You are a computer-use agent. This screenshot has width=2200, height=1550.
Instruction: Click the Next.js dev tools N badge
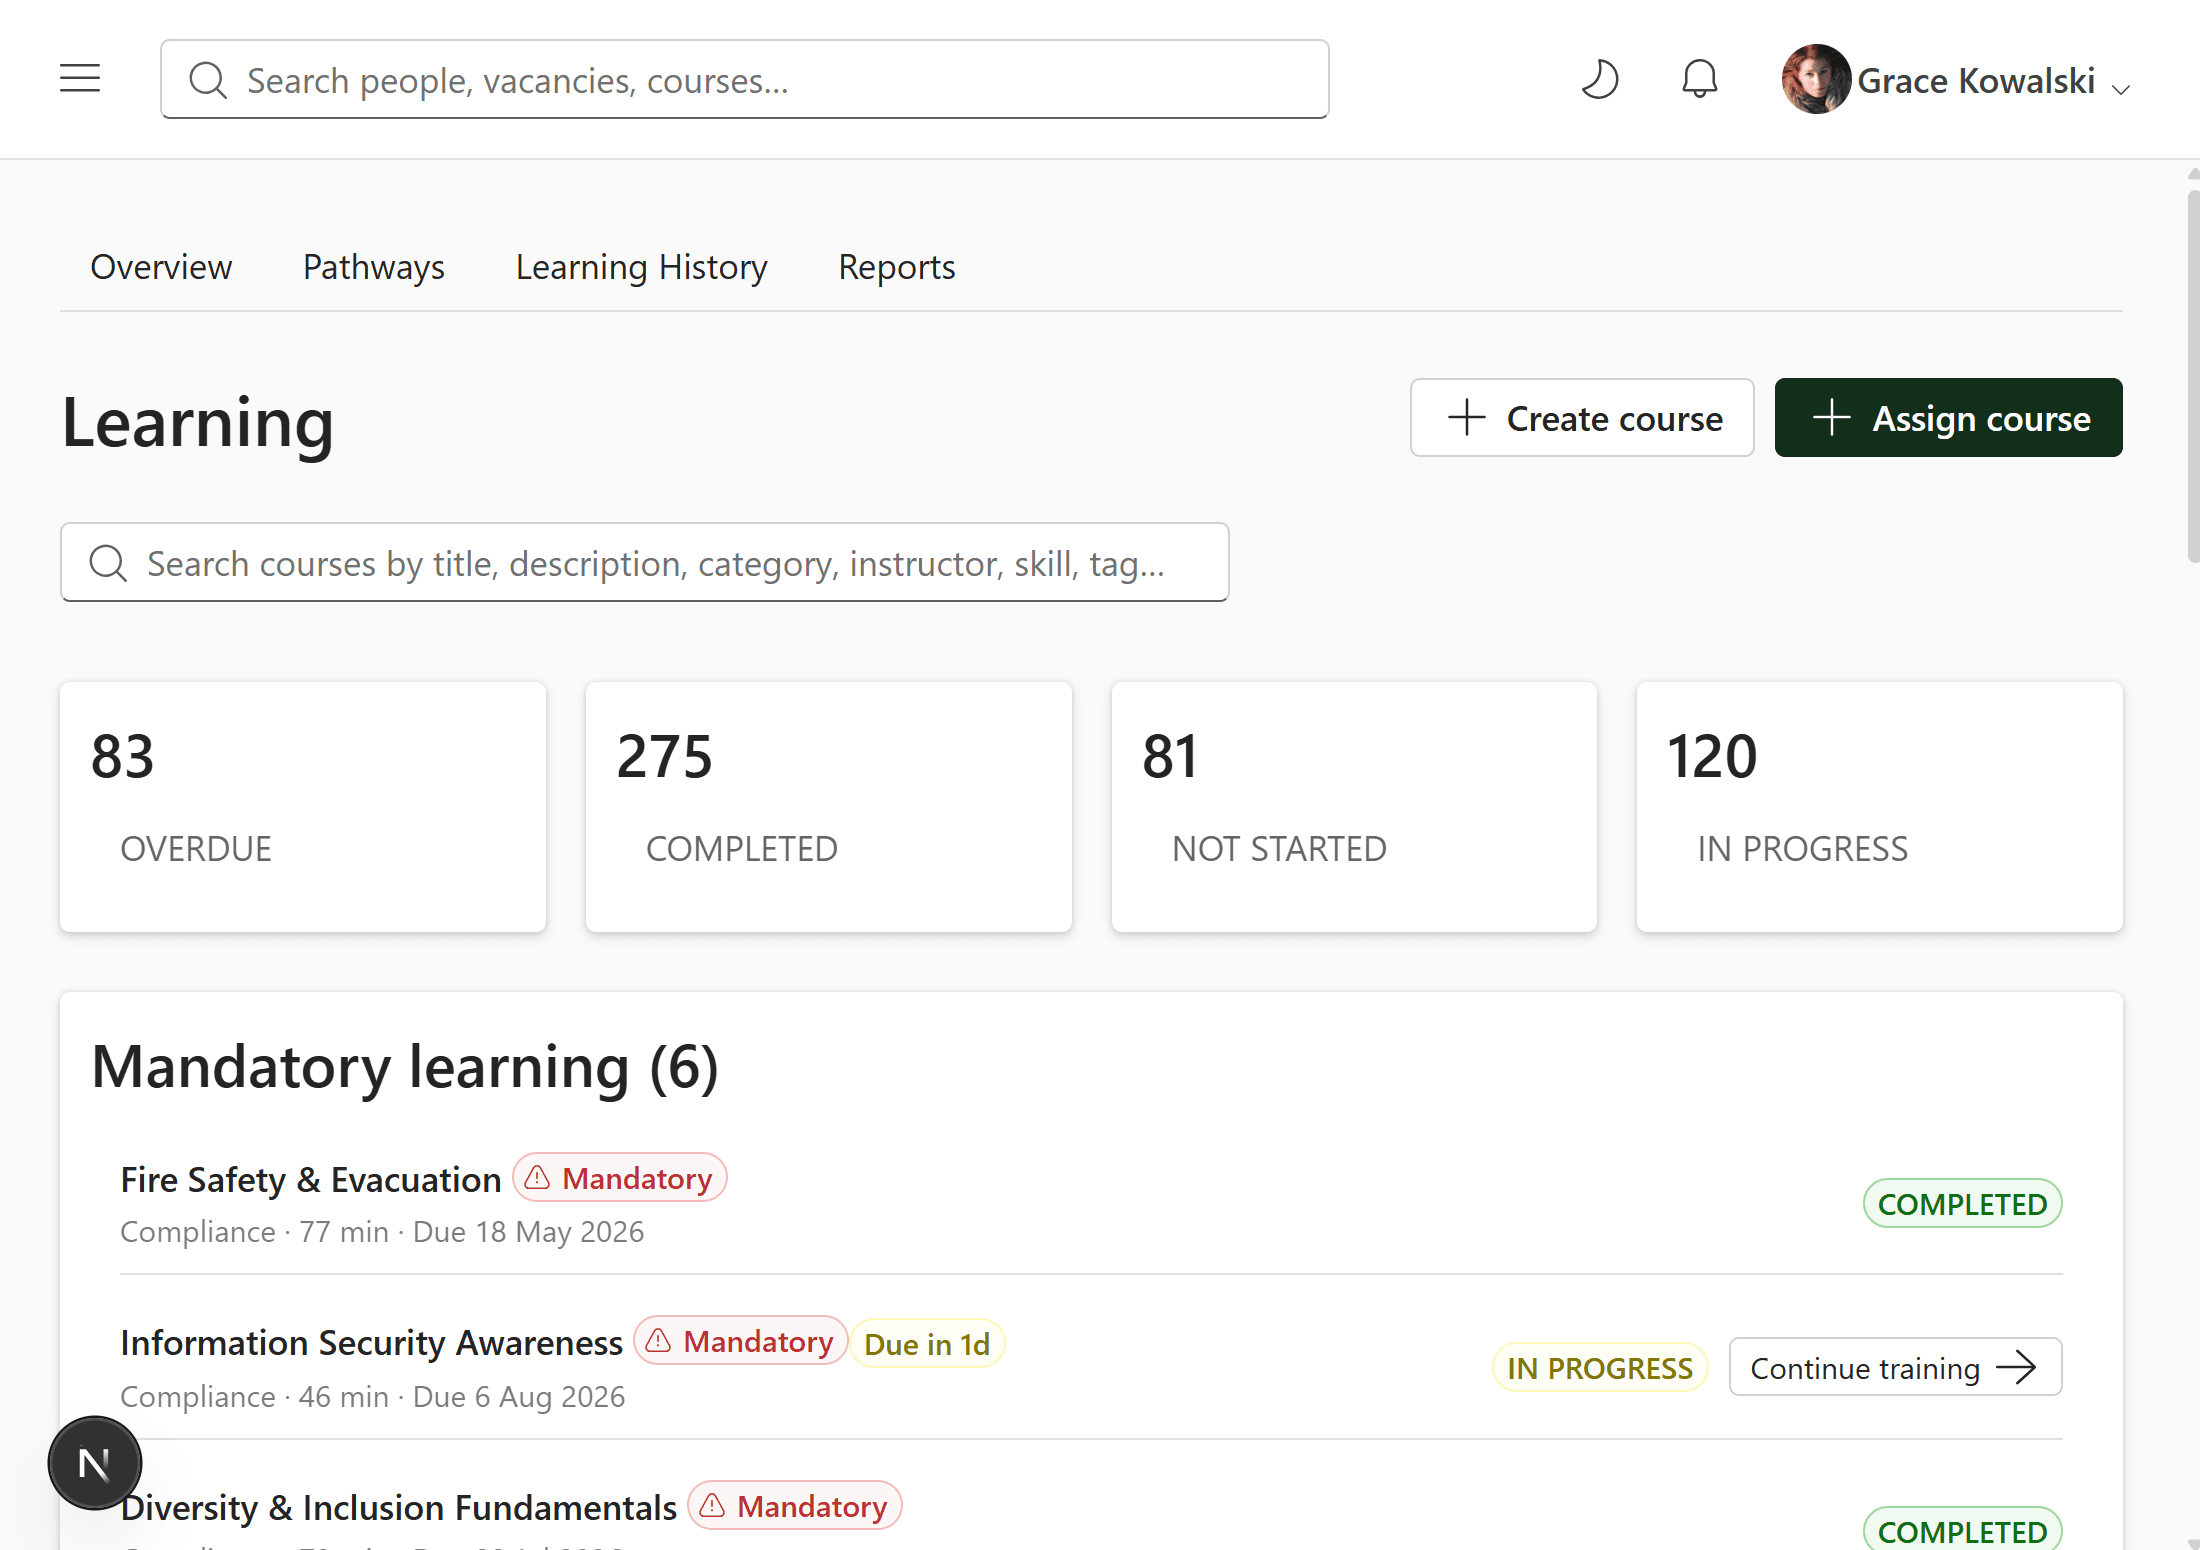(x=95, y=1463)
